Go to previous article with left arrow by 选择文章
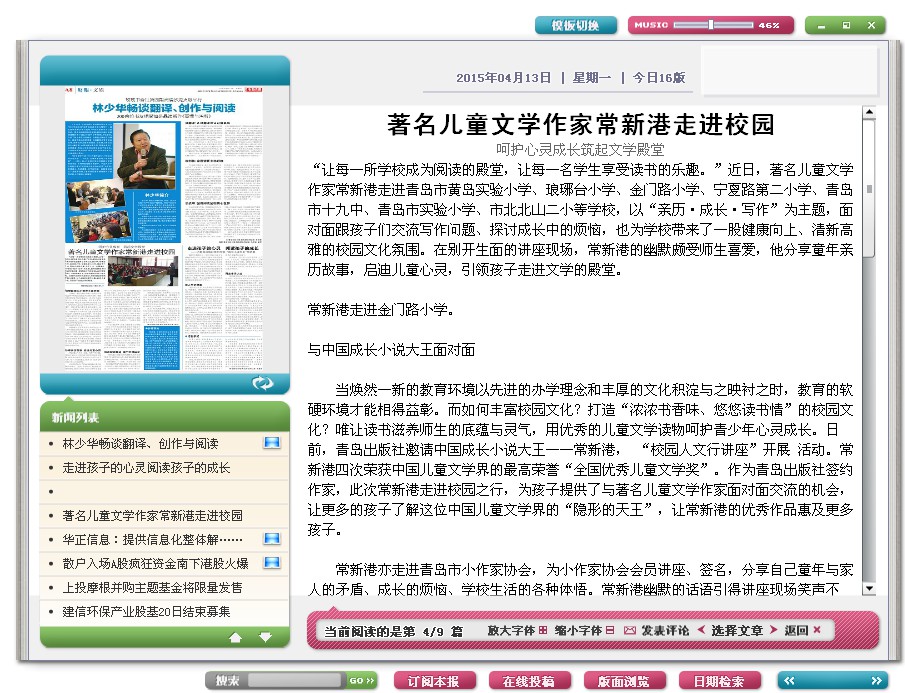905x693 pixels. (701, 630)
